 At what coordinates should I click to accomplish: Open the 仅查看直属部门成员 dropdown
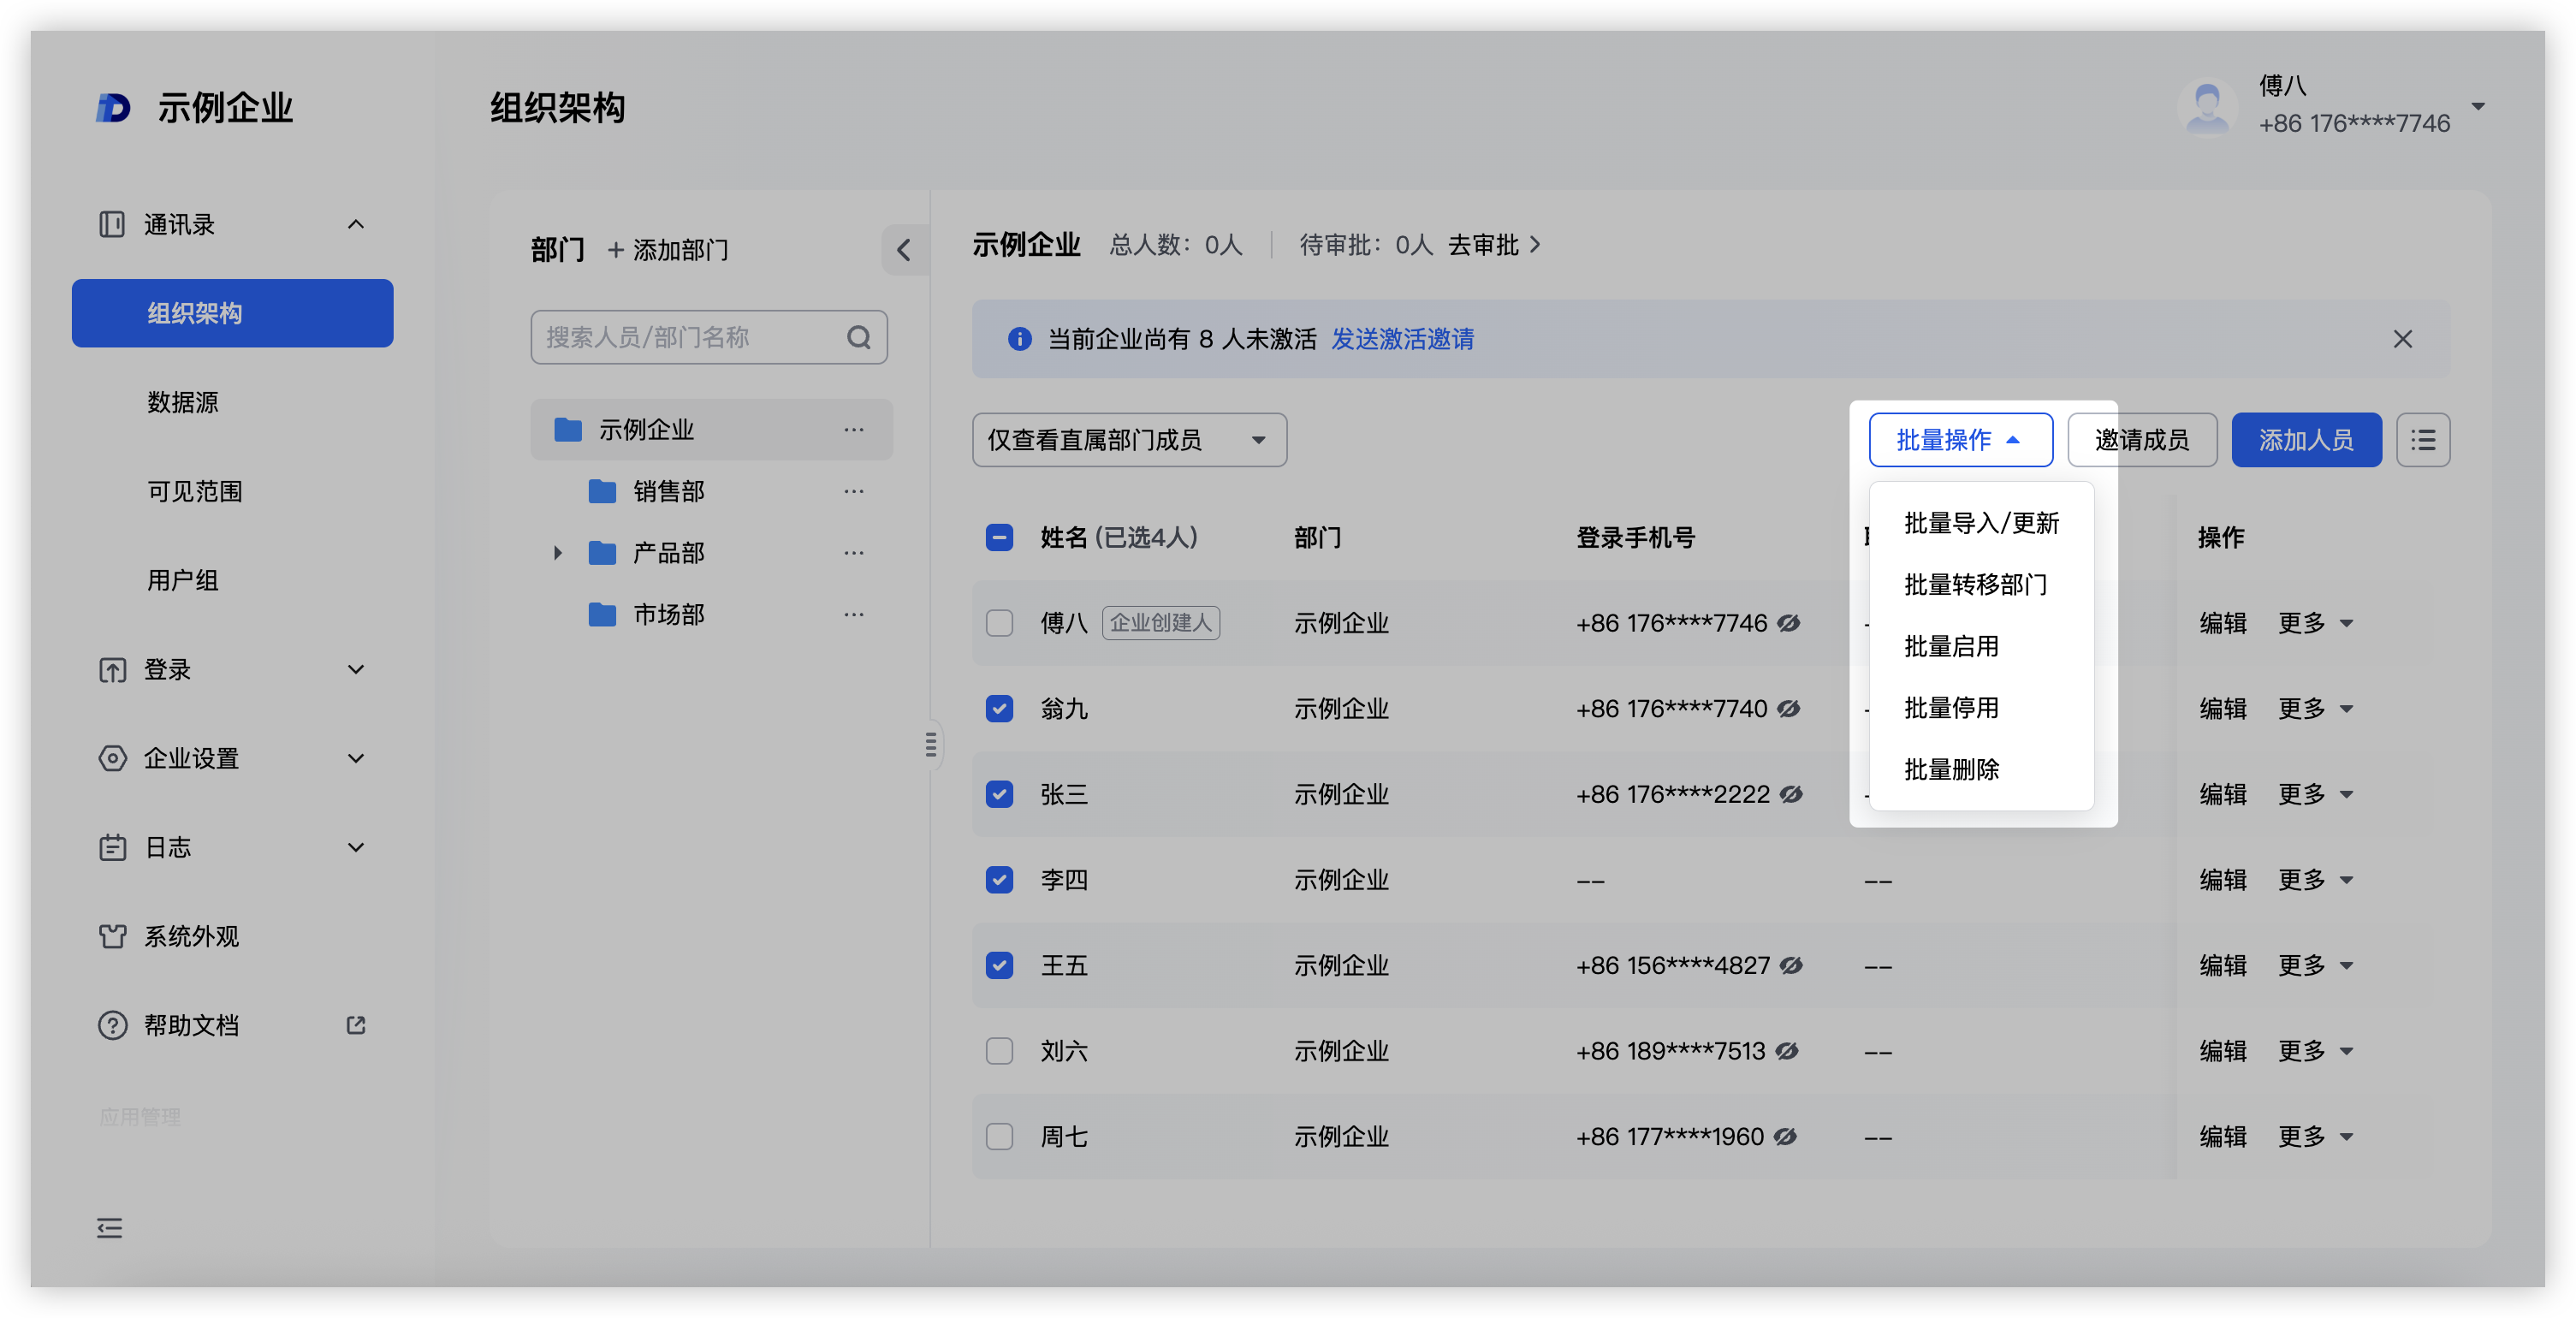1128,440
